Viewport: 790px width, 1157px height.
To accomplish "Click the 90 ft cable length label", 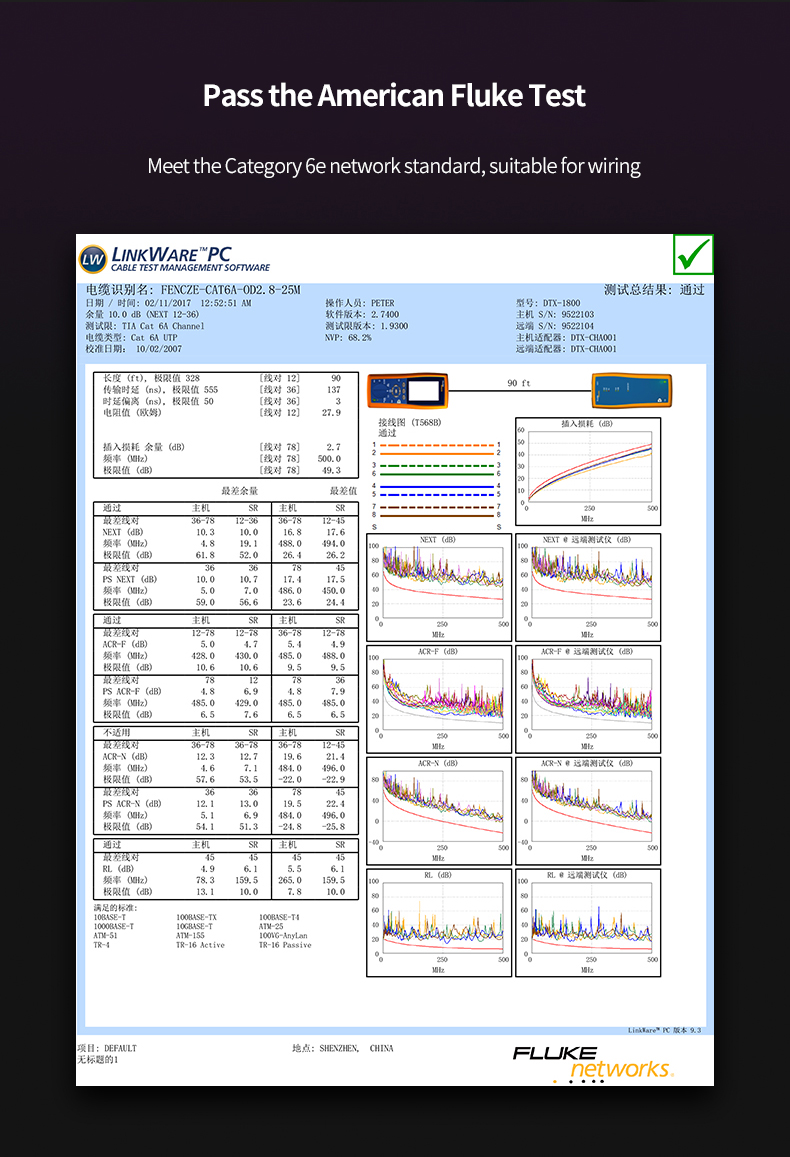I will click(518, 384).
